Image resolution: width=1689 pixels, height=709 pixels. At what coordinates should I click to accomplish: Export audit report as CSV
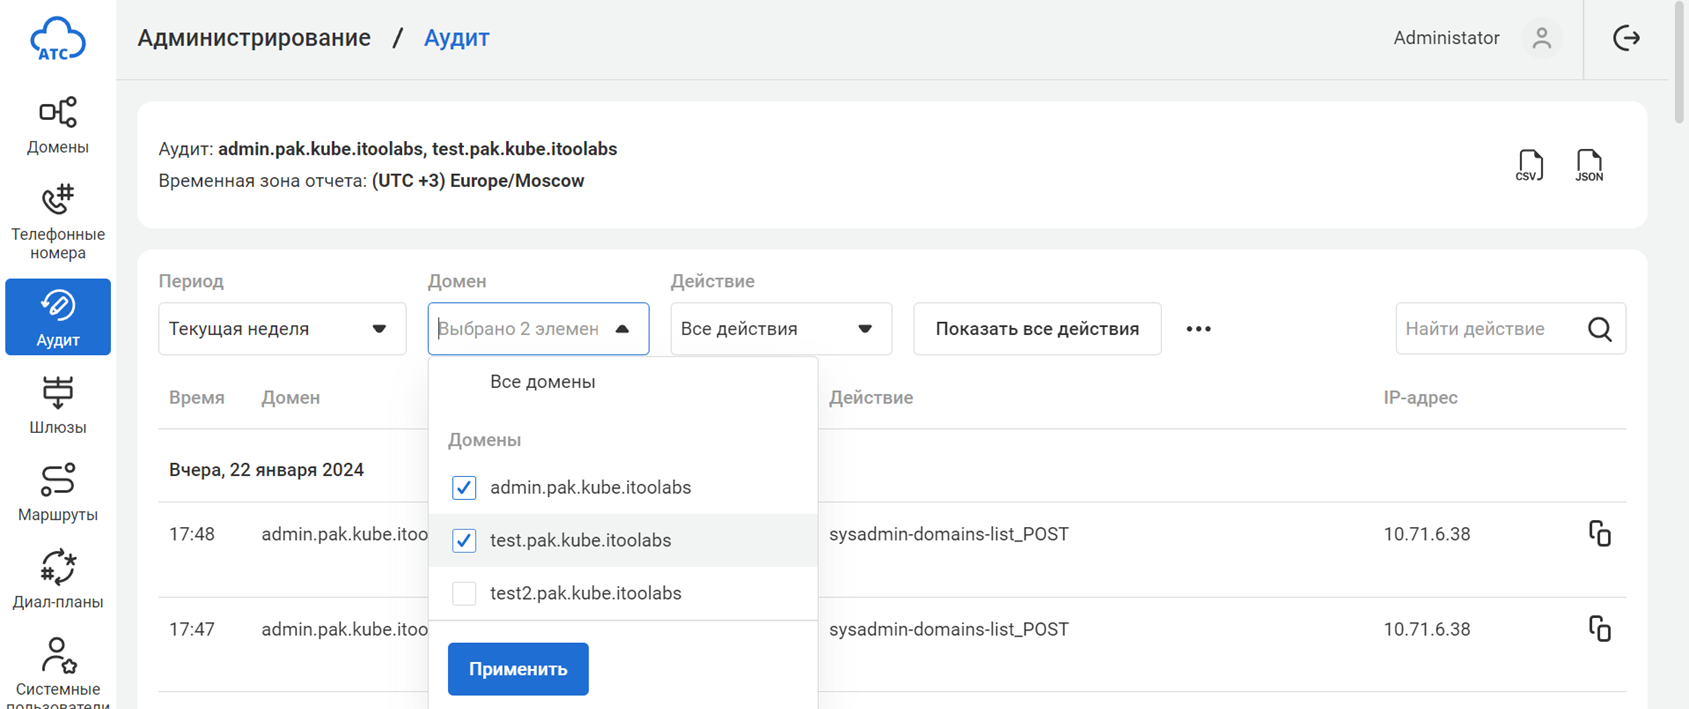[x=1529, y=165]
